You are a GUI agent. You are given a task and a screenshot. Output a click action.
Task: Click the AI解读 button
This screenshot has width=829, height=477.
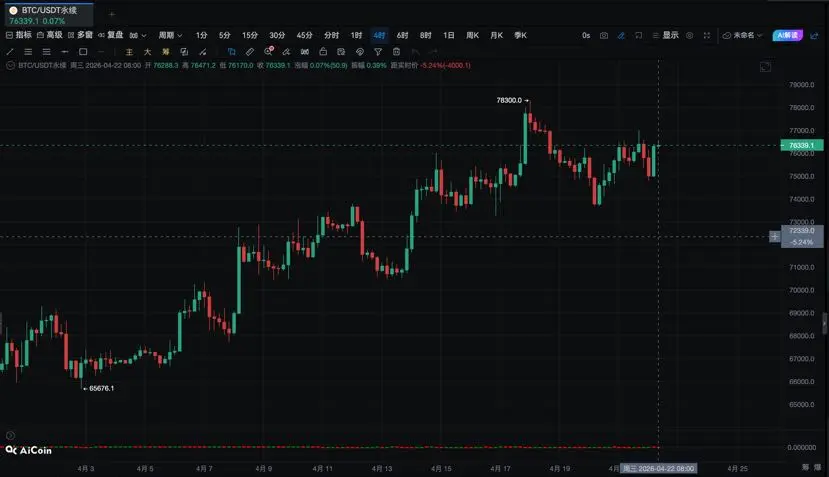tap(787, 35)
